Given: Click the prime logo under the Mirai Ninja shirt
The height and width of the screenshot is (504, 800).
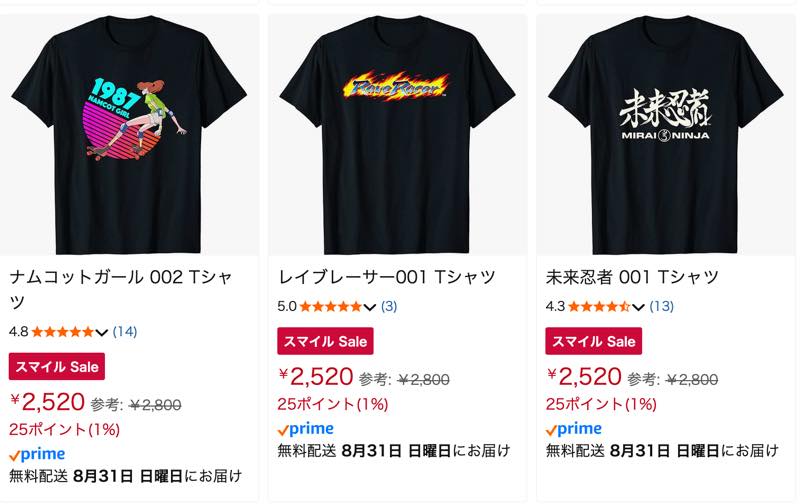Looking at the screenshot, I should click(x=574, y=430).
